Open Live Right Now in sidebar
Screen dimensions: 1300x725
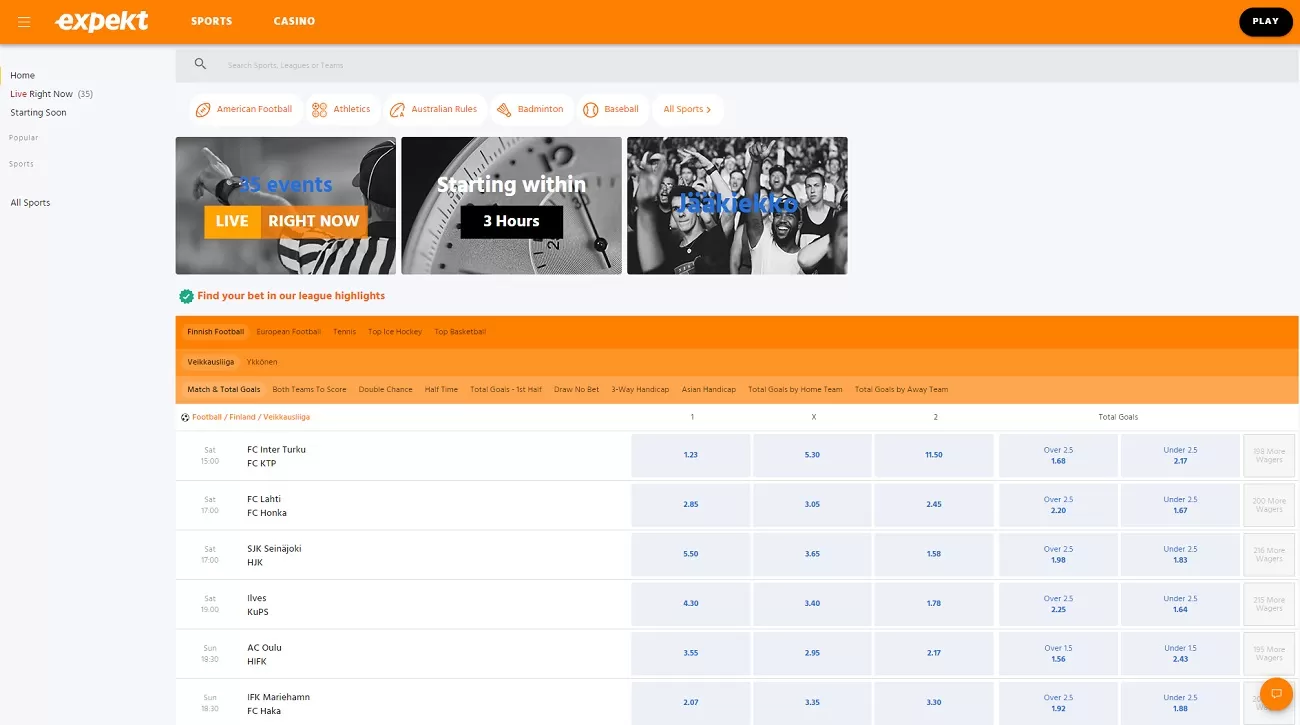tap(51, 94)
